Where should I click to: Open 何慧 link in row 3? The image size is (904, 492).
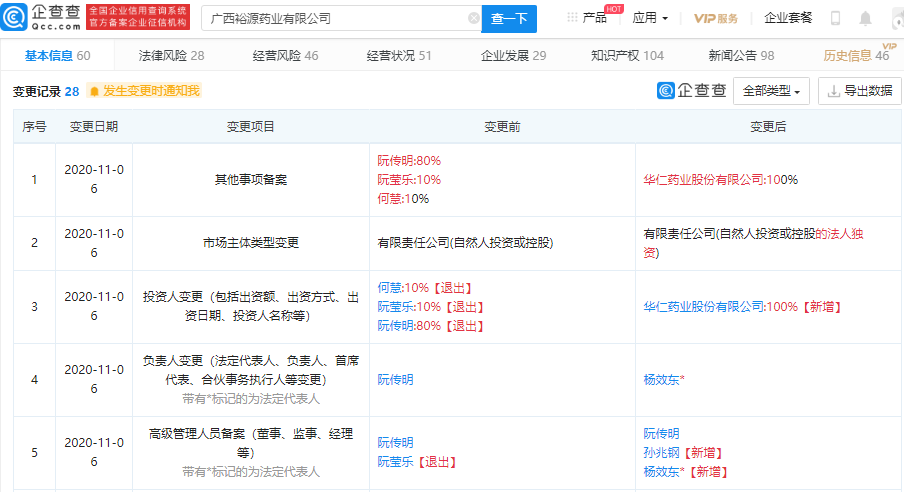(x=389, y=287)
